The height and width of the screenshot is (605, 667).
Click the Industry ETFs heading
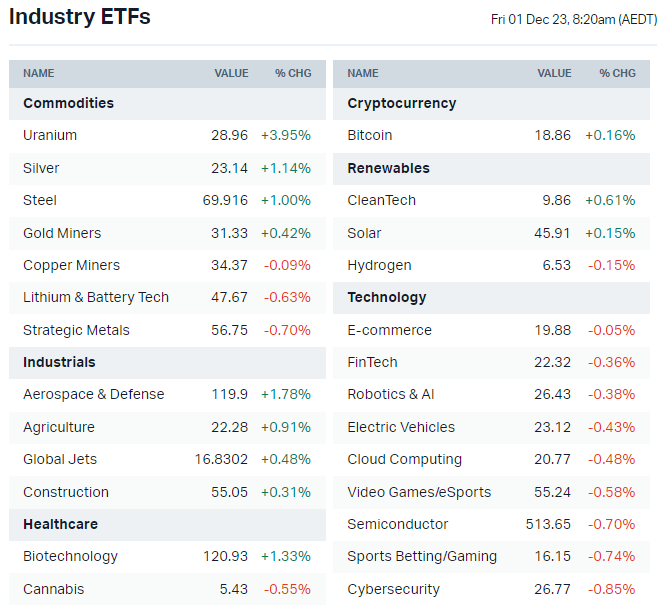[x=80, y=17]
